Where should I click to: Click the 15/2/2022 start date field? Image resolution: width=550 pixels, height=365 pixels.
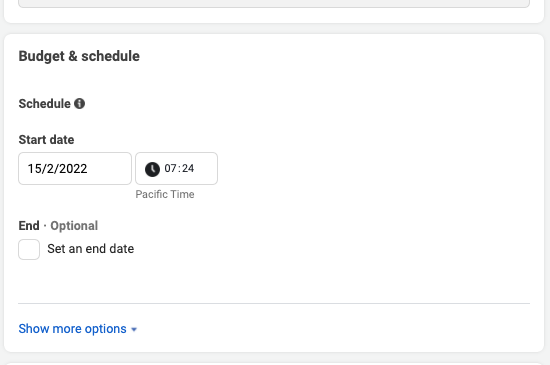75,168
